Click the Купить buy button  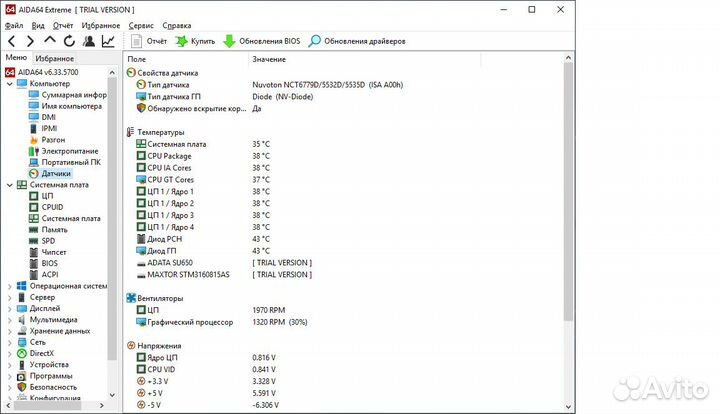click(195, 41)
